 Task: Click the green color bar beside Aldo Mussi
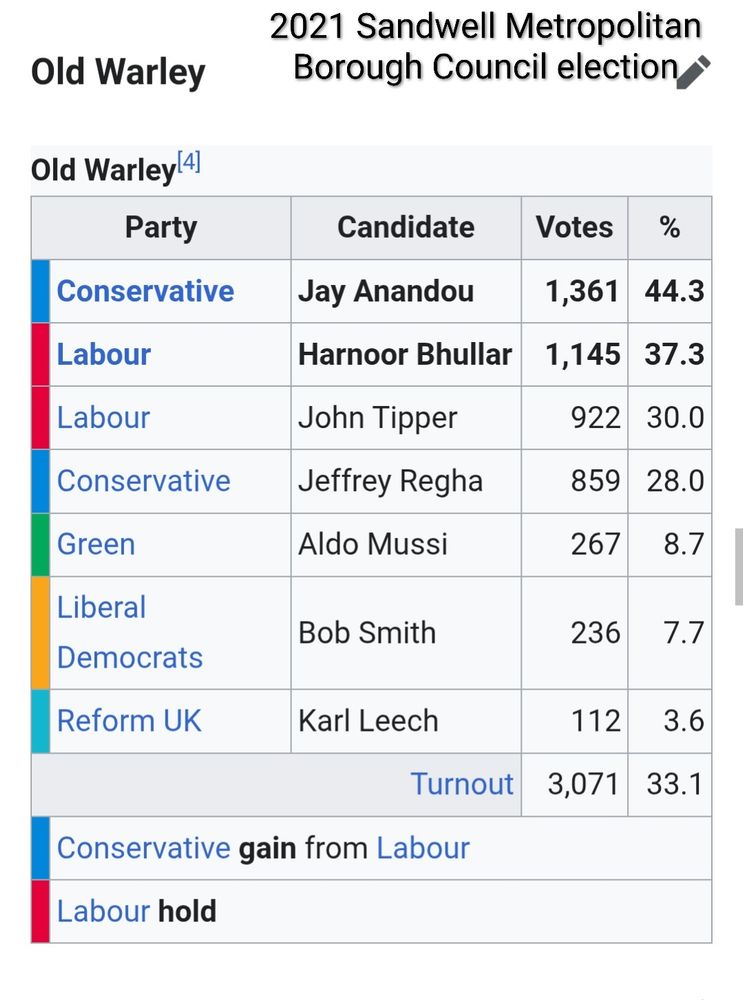(x=41, y=544)
